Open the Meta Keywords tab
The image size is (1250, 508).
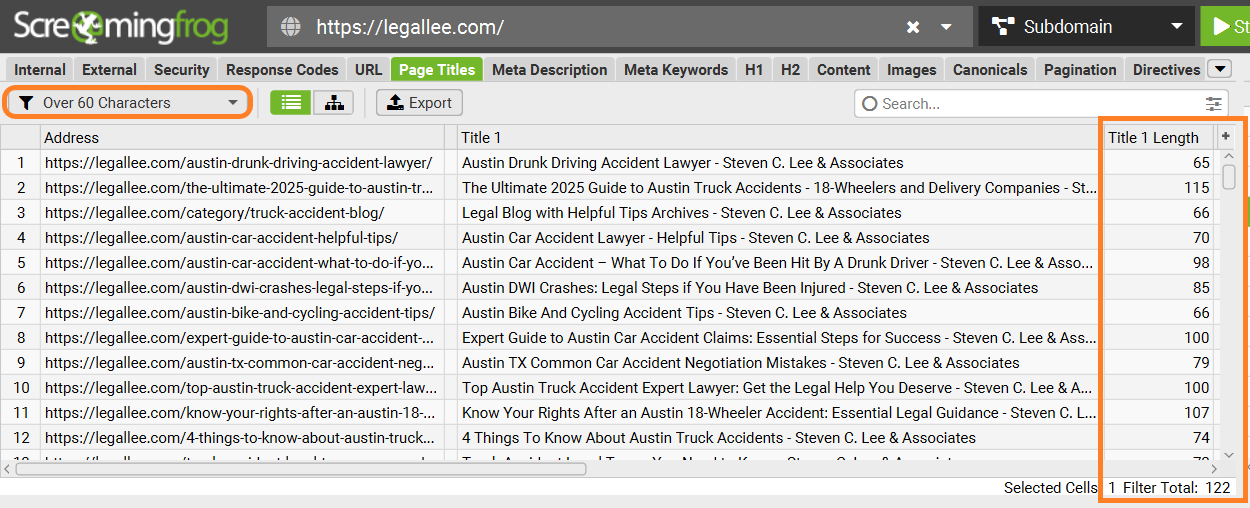676,69
